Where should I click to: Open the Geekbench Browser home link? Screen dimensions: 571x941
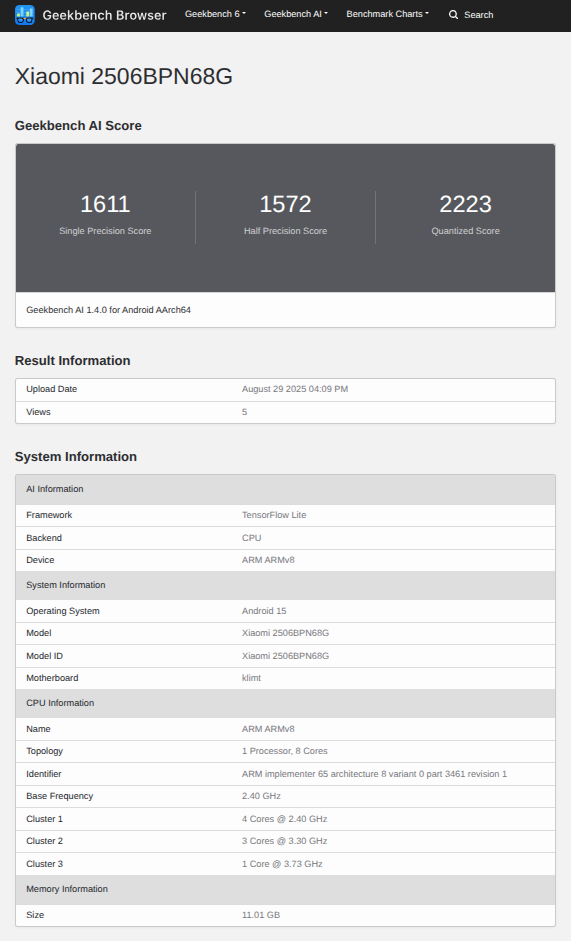click(x=91, y=15)
